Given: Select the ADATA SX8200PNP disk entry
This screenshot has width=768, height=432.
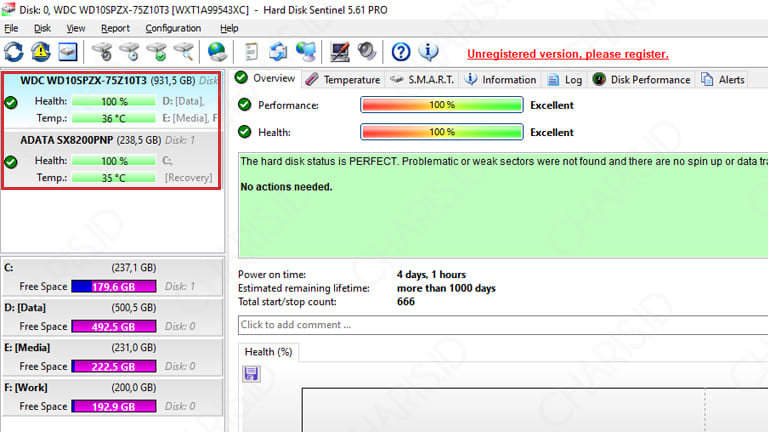Looking at the screenshot, I should click(112, 159).
